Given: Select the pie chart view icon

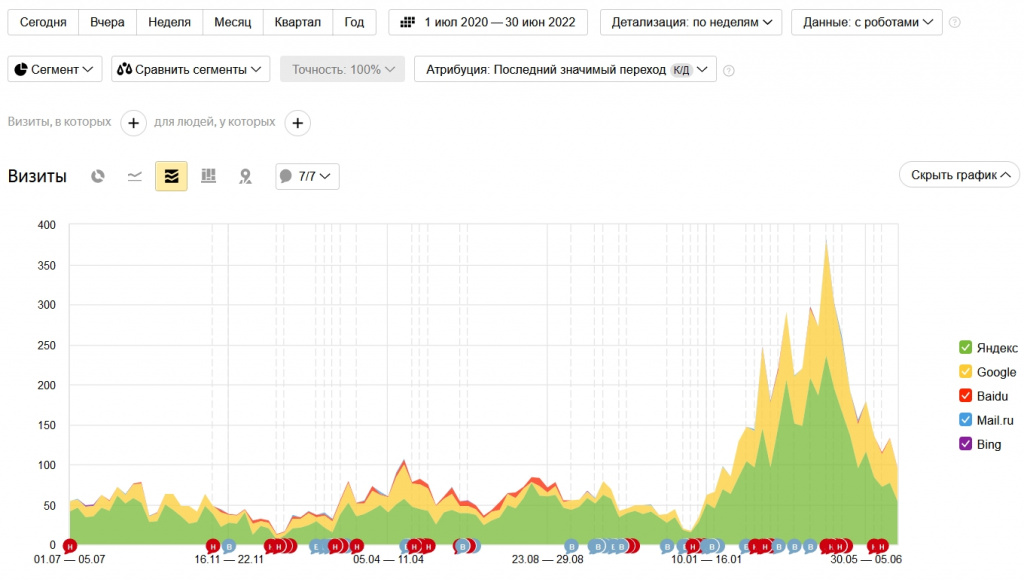Looking at the screenshot, I should coord(98,176).
